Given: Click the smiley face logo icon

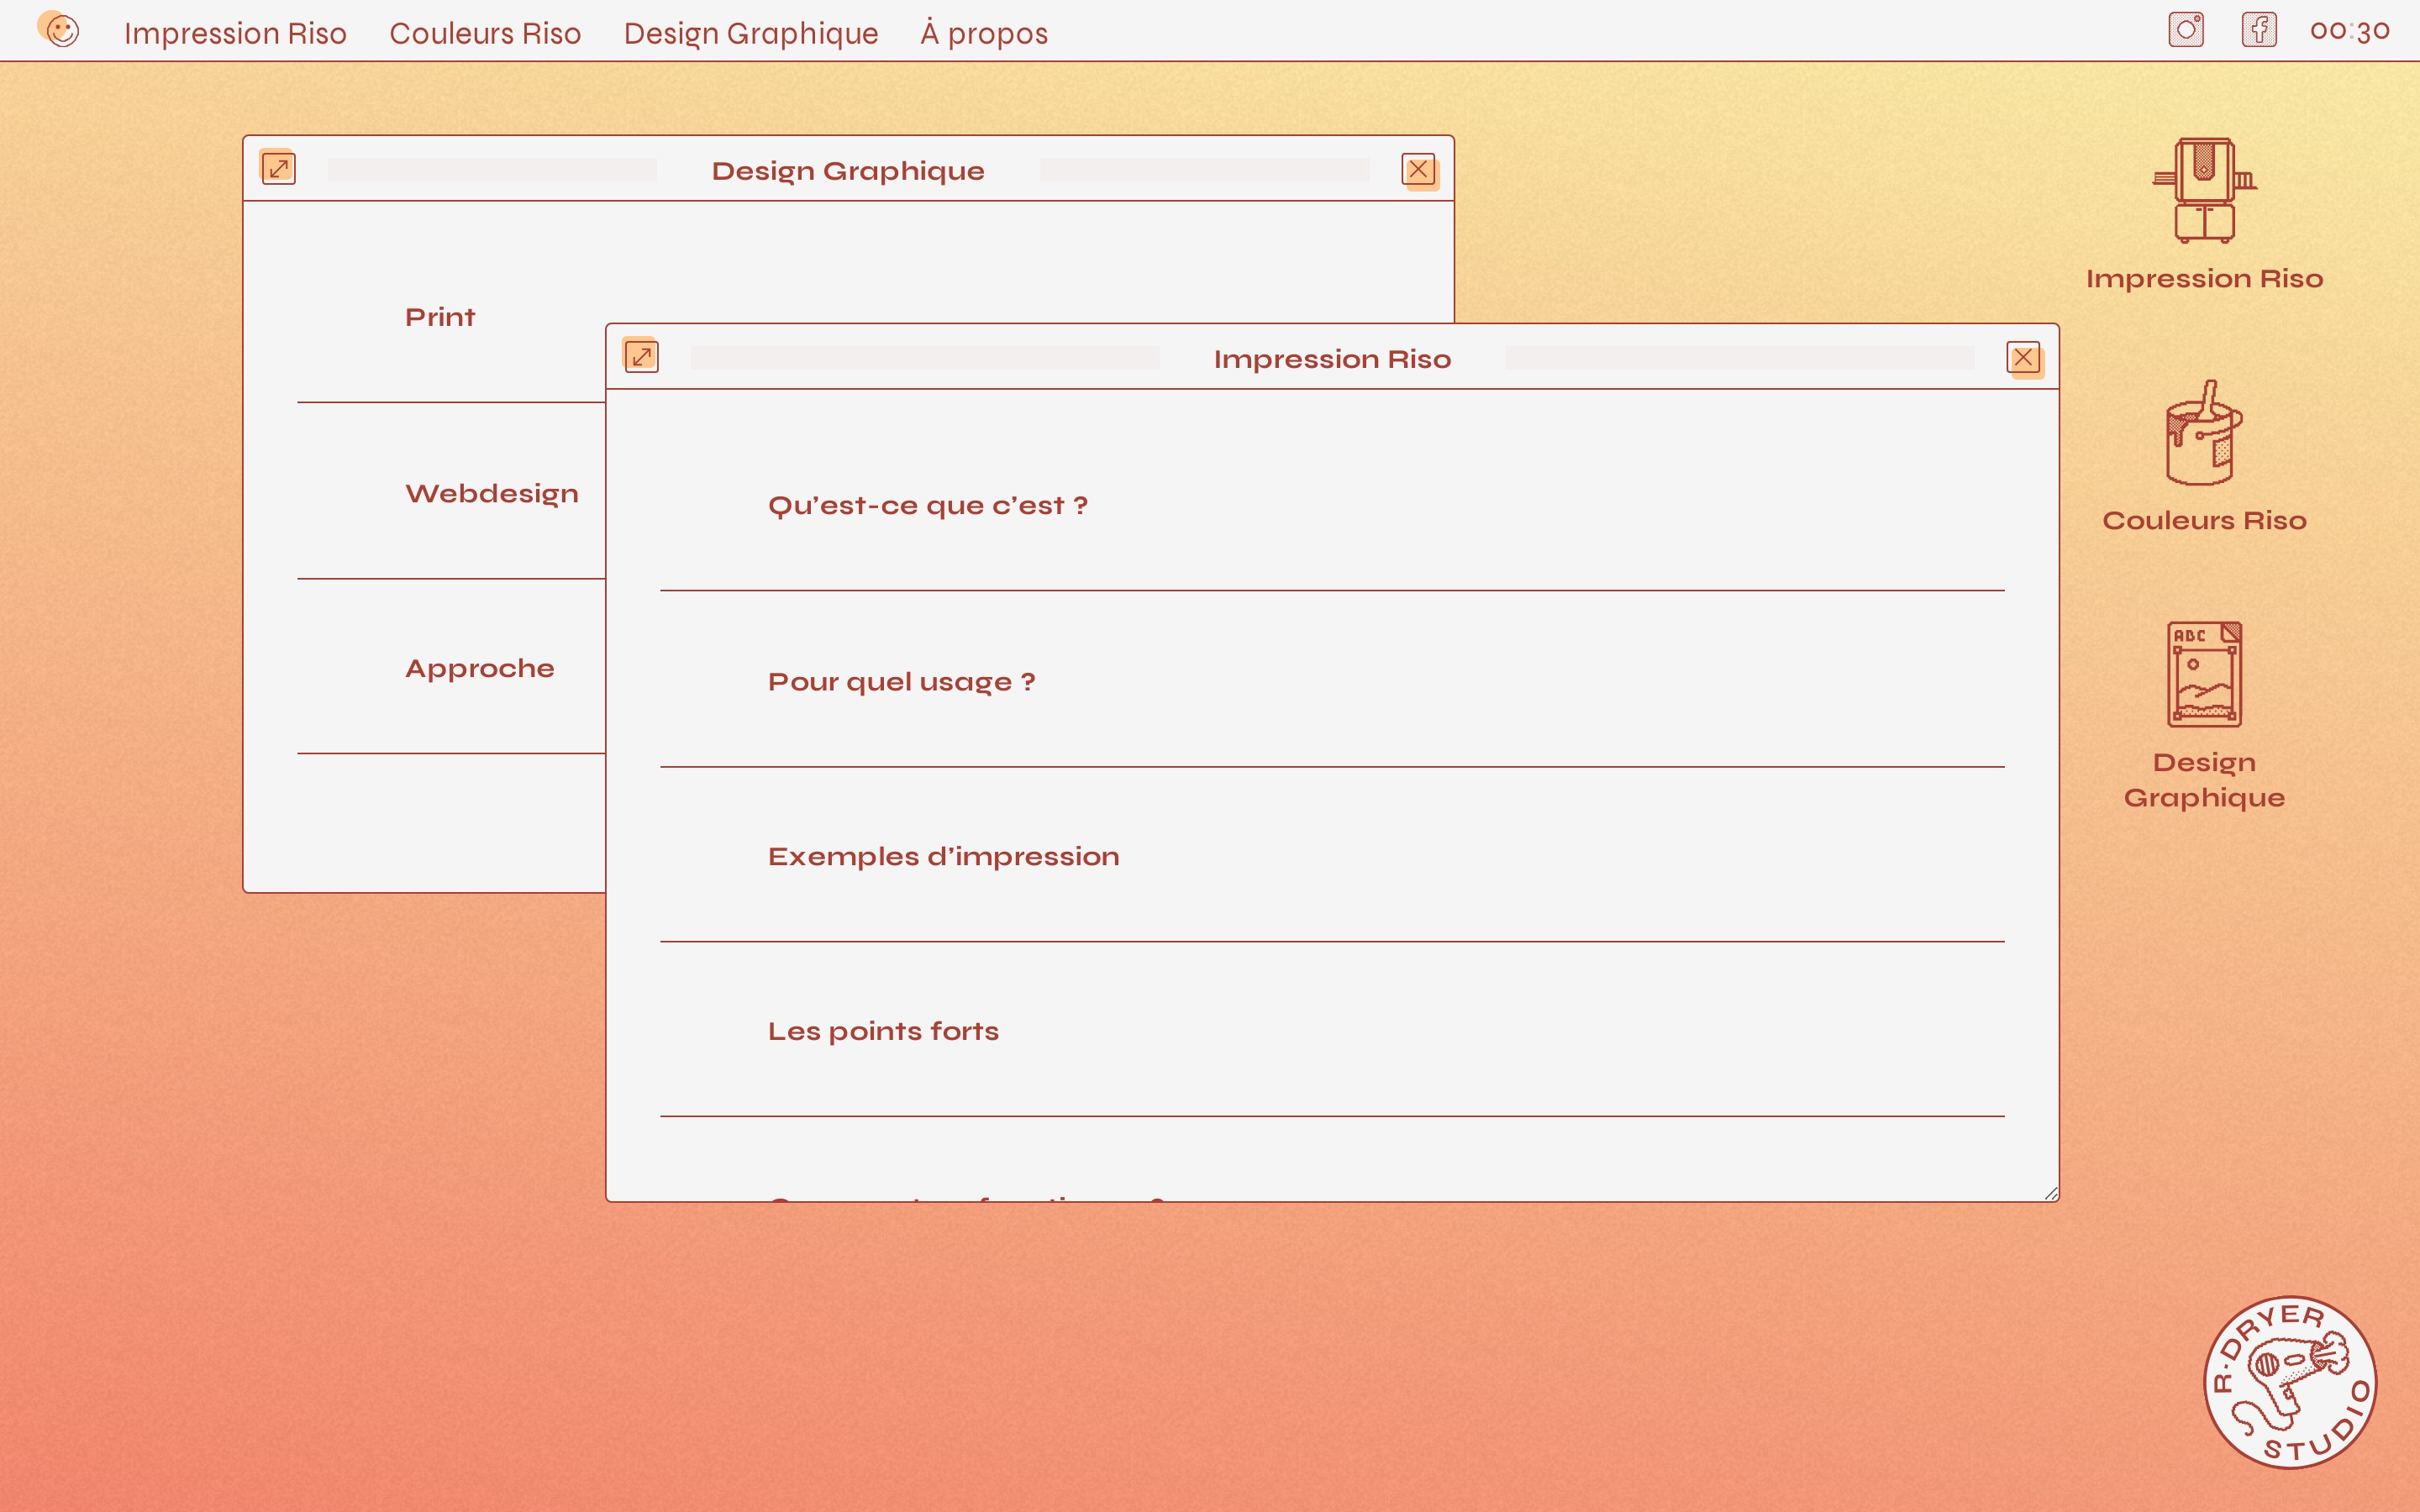Looking at the screenshot, I should [x=61, y=31].
